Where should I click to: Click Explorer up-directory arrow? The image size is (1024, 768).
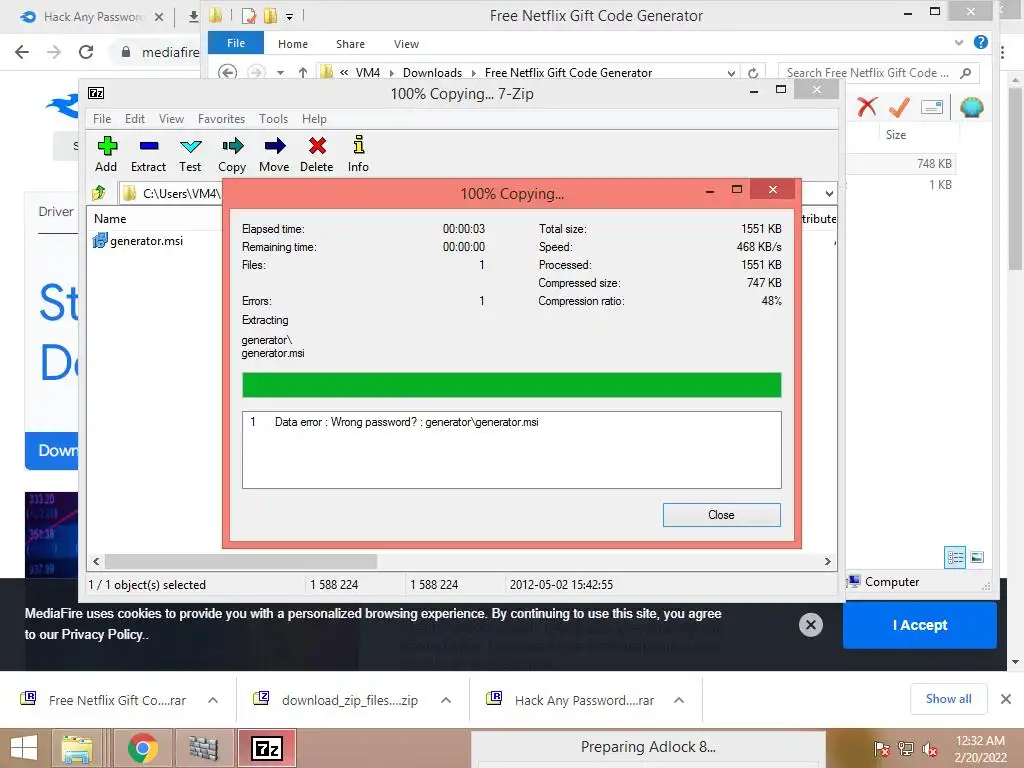tap(302, 72)
